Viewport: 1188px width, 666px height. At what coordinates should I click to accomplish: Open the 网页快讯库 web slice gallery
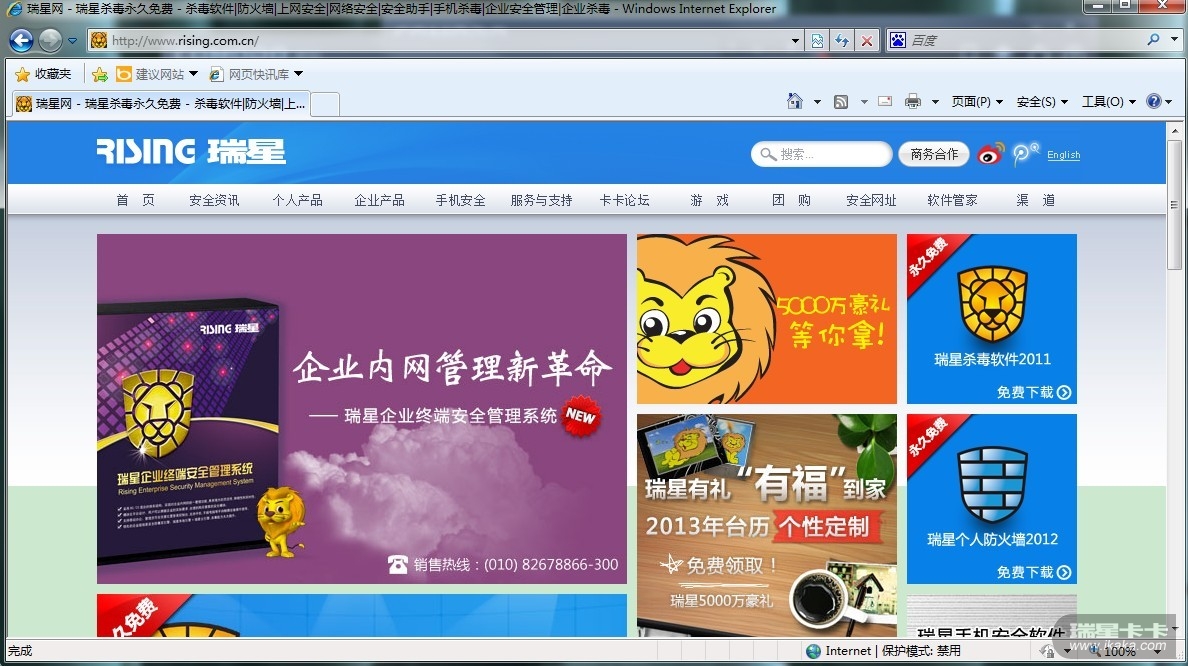[255, 74]
